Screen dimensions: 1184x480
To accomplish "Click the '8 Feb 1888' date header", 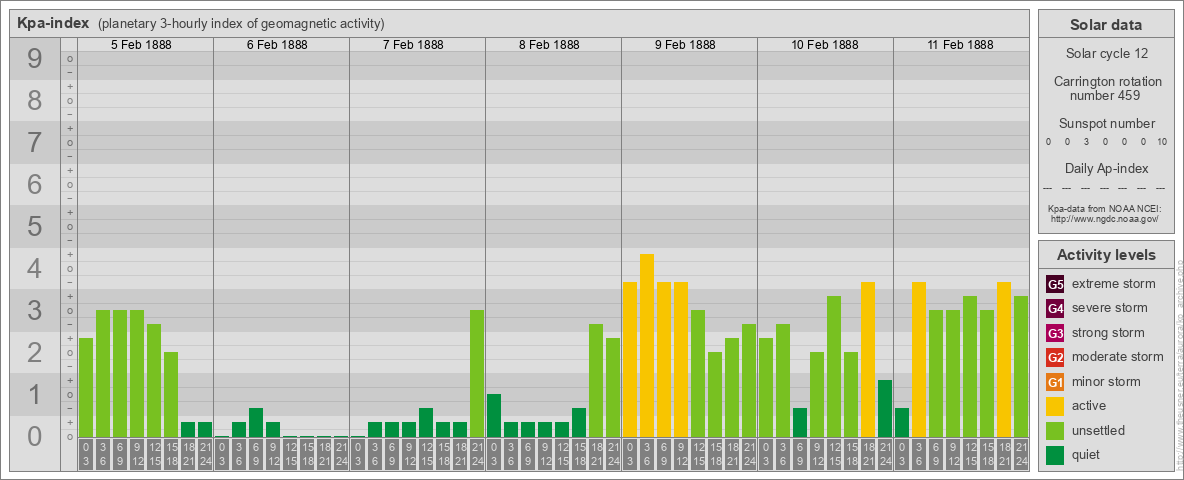I will click(549, 45).
